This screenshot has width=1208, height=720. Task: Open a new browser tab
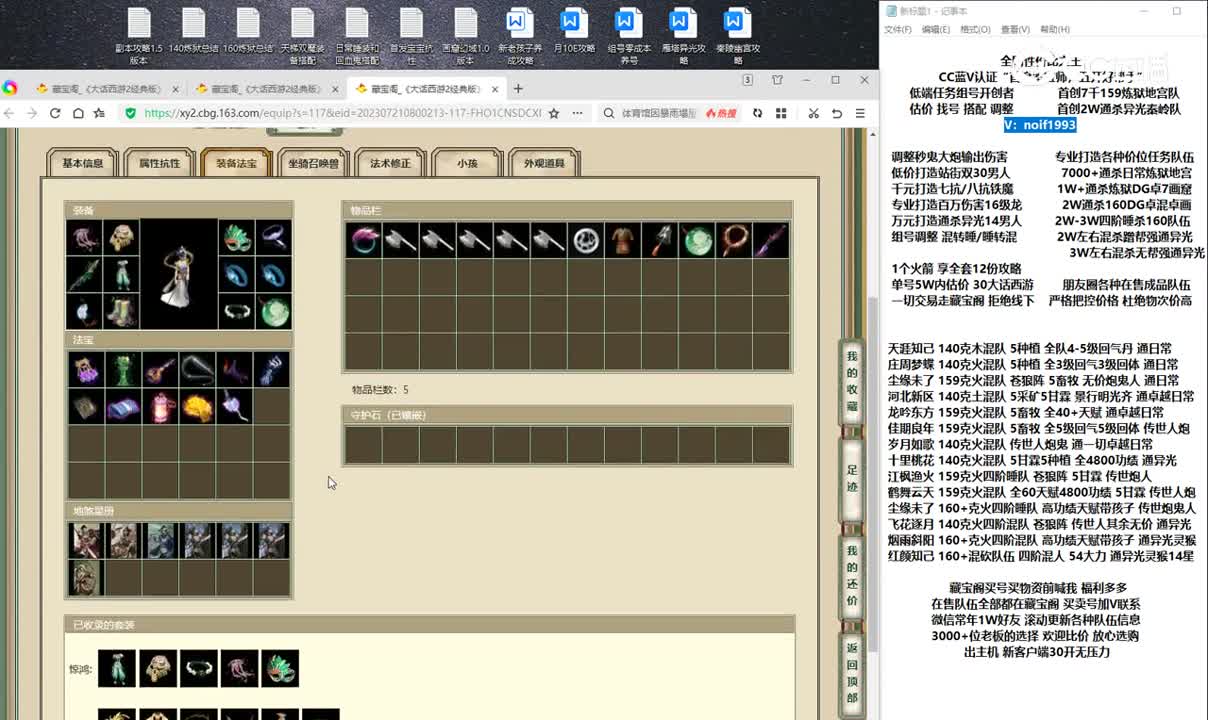[518, 88]
